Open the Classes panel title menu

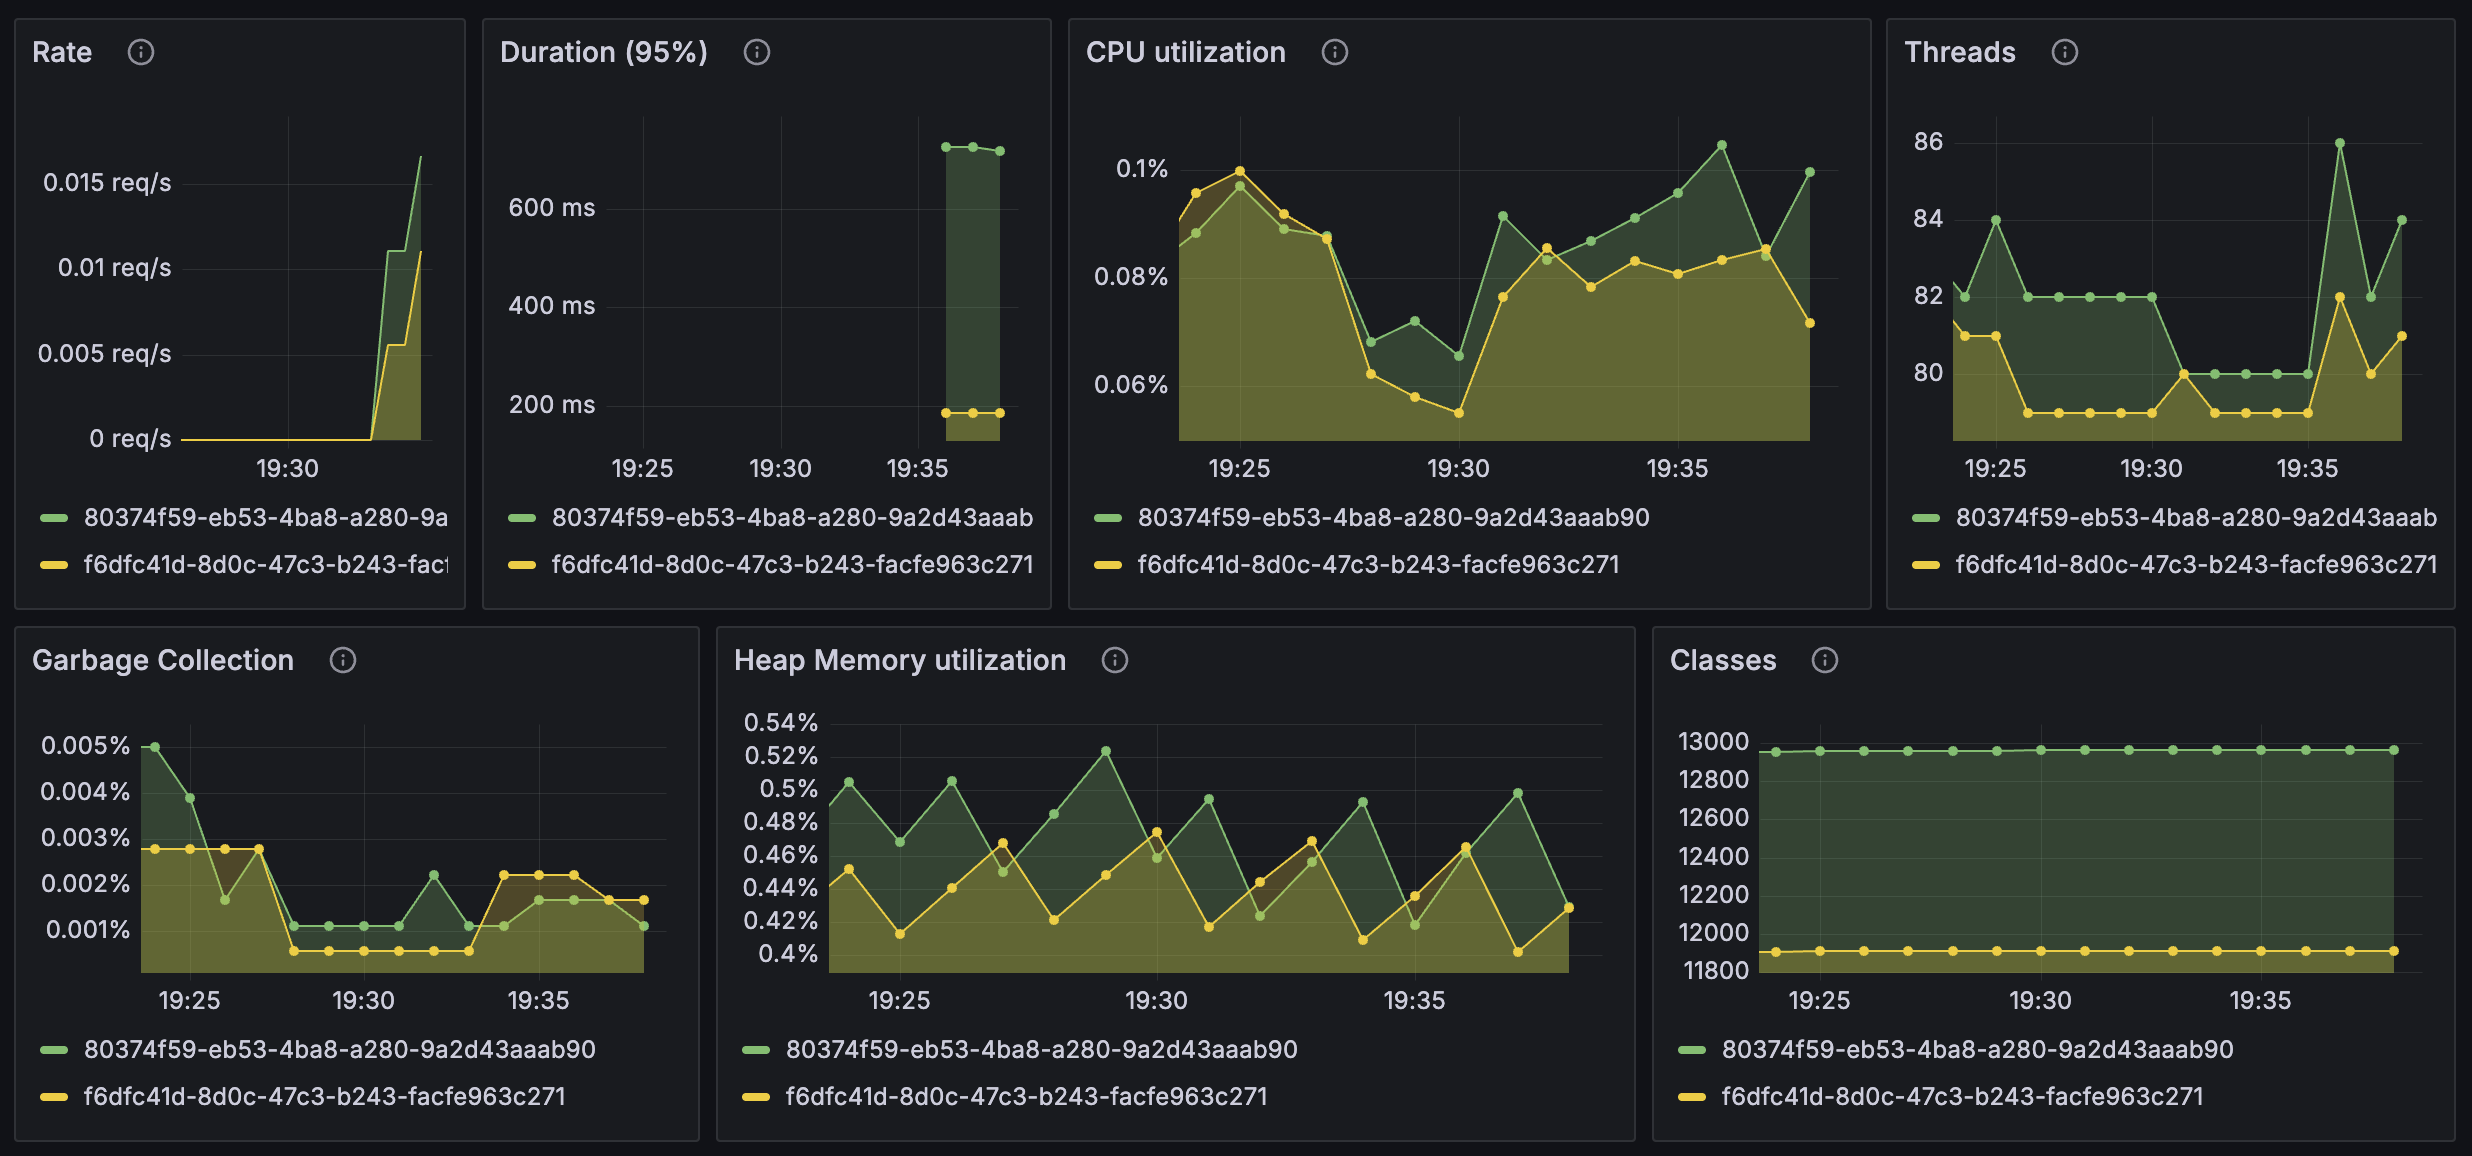[x=1723, y=659]
